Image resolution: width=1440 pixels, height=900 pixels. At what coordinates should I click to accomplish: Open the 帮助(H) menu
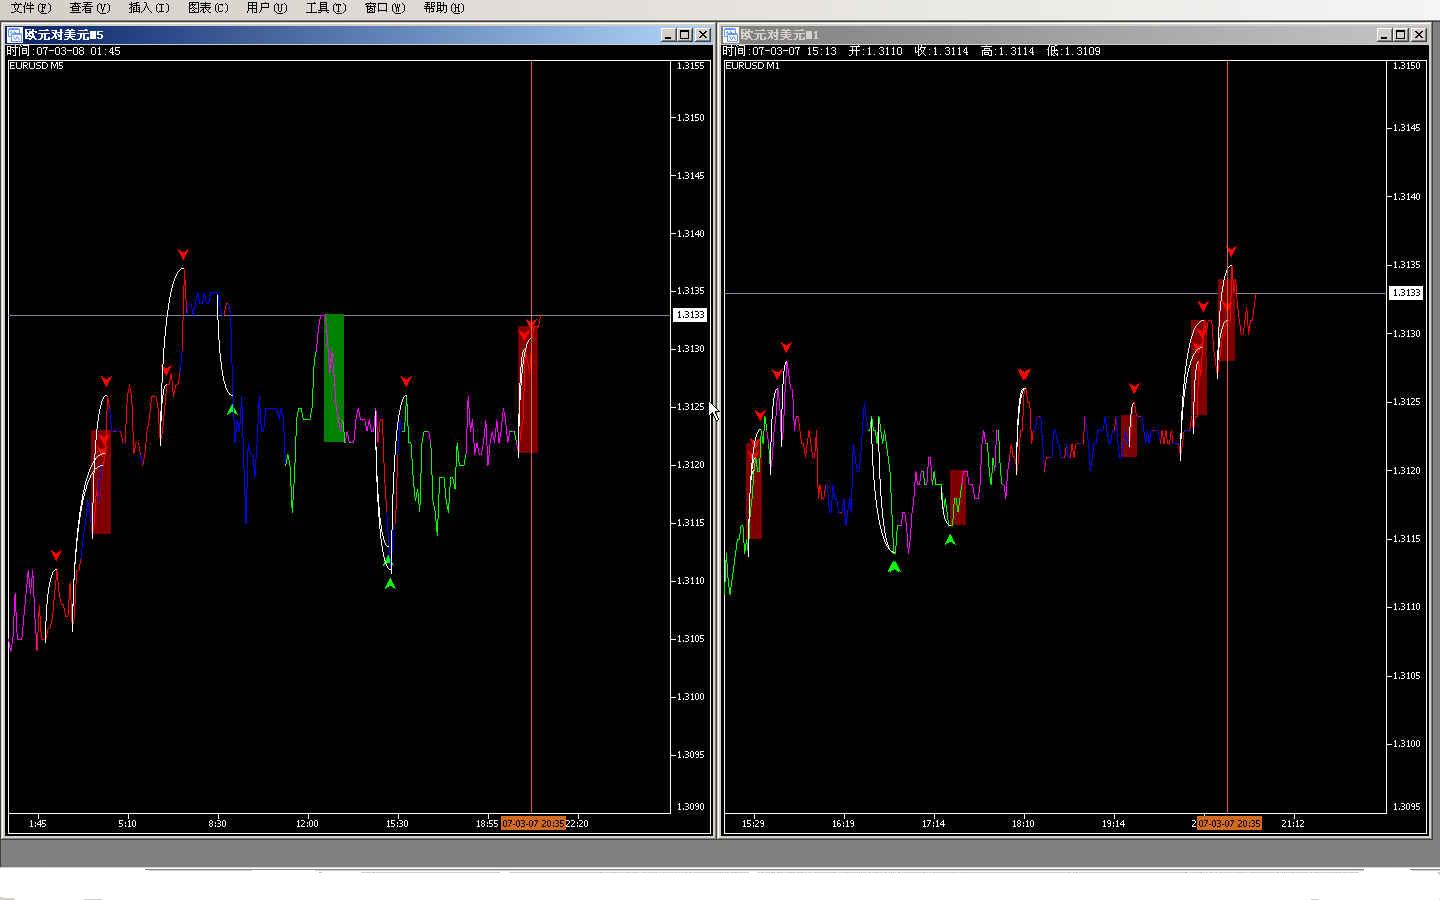pos(443,8)
